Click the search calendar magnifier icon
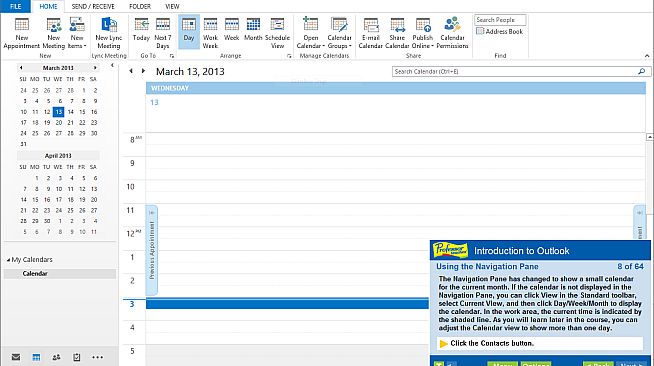The width and height of the screenshot is (654, 366). 641,72
